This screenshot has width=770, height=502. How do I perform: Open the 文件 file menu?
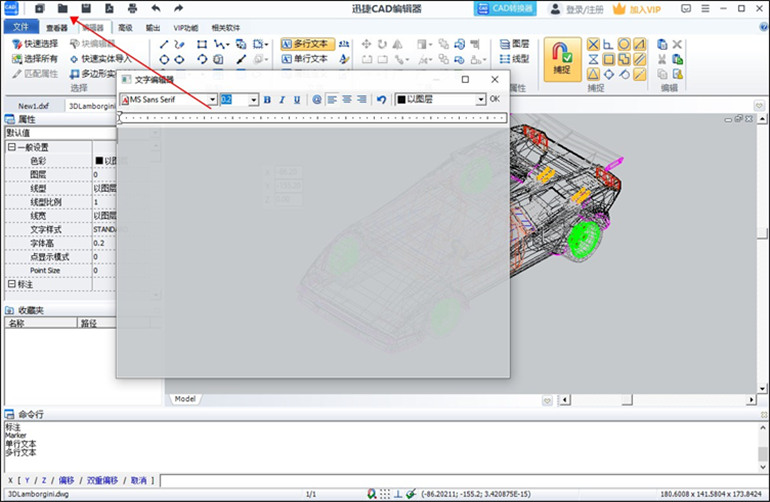[21, 27]
